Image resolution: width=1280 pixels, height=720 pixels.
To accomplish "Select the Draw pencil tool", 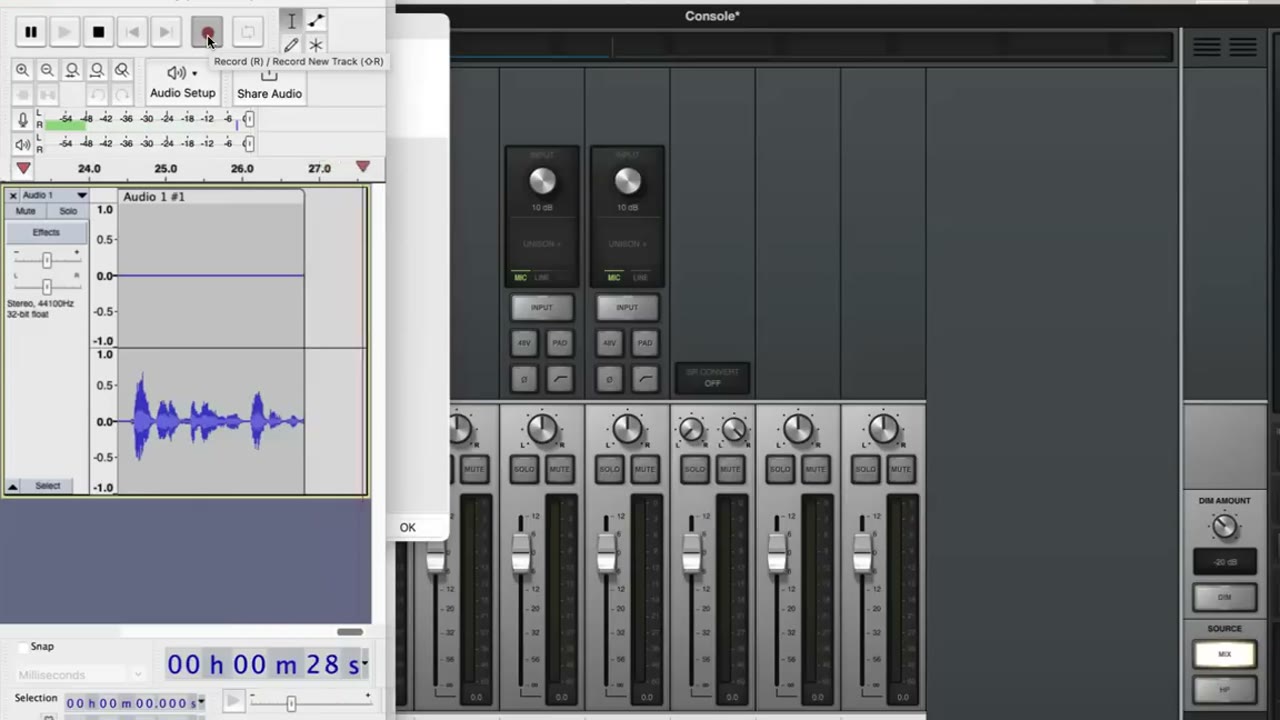I will point(291,45).
